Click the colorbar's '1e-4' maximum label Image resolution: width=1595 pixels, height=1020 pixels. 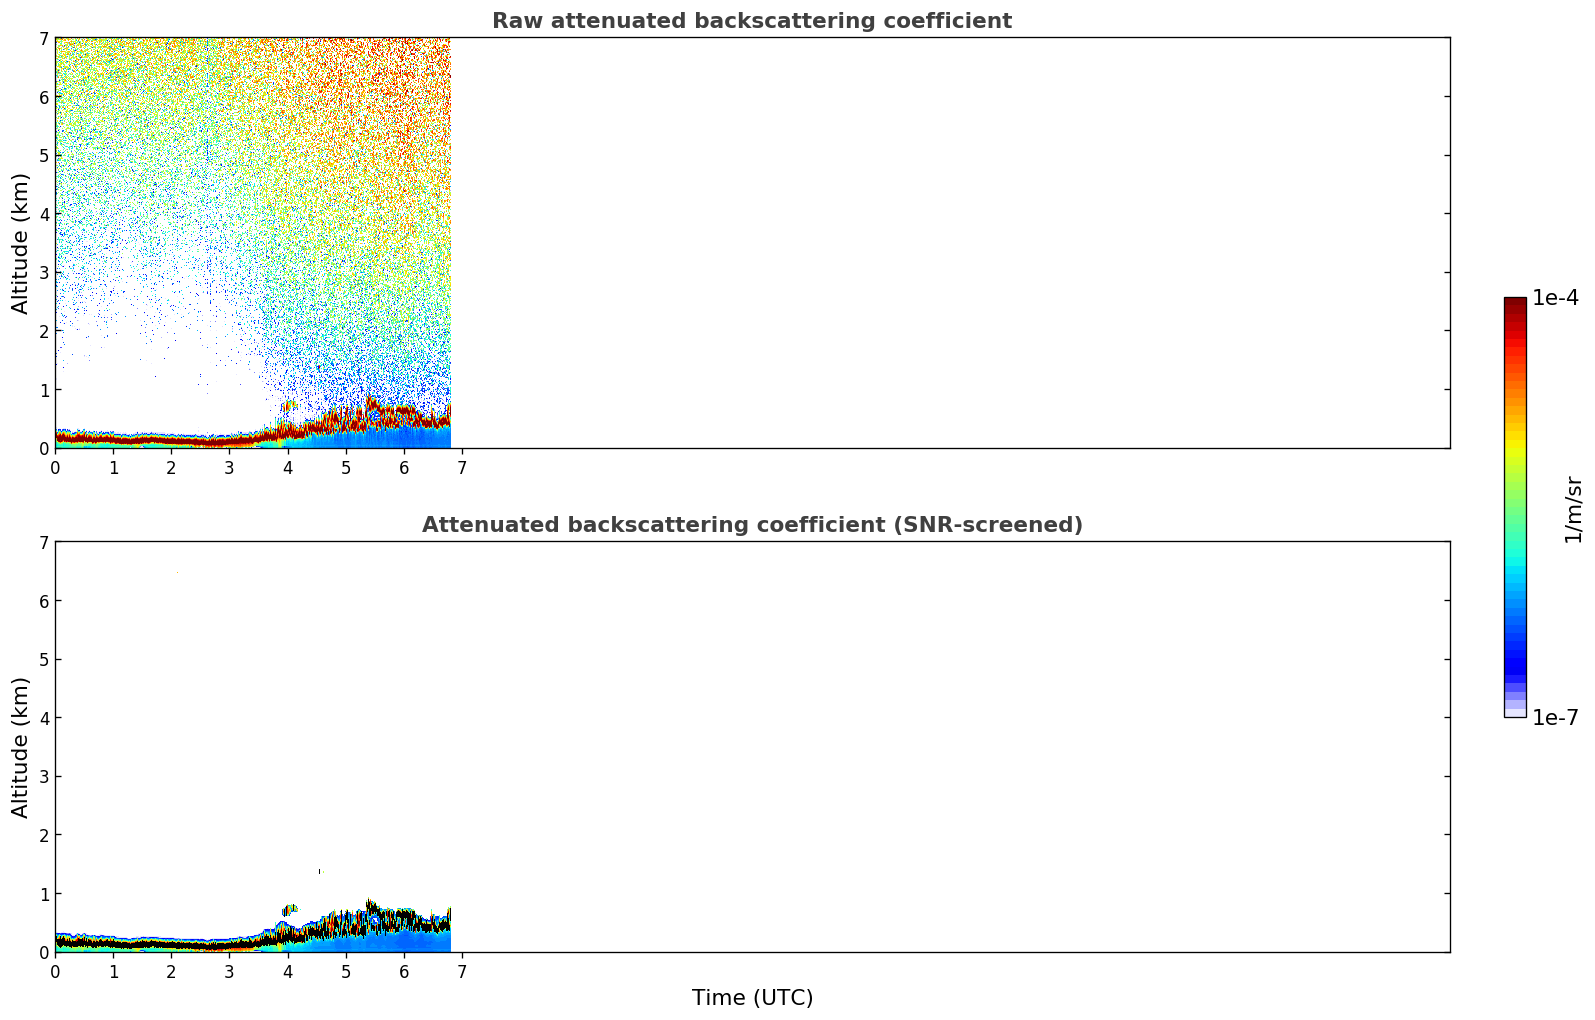click(1555, 298)
